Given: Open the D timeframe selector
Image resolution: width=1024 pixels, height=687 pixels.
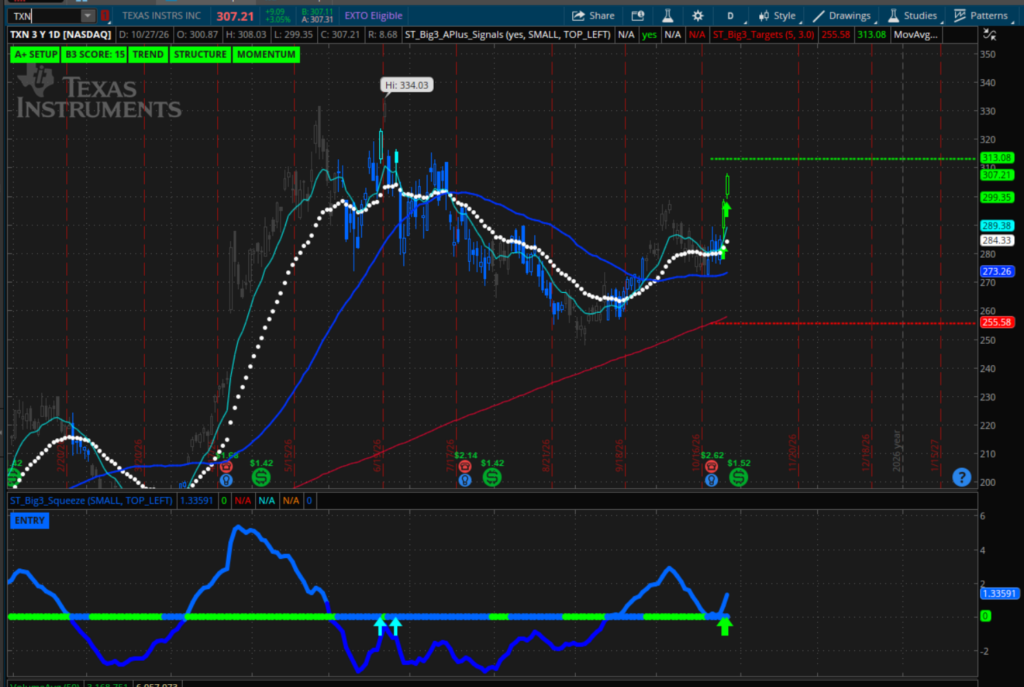Looking at the screenshot, I should 730,16.
